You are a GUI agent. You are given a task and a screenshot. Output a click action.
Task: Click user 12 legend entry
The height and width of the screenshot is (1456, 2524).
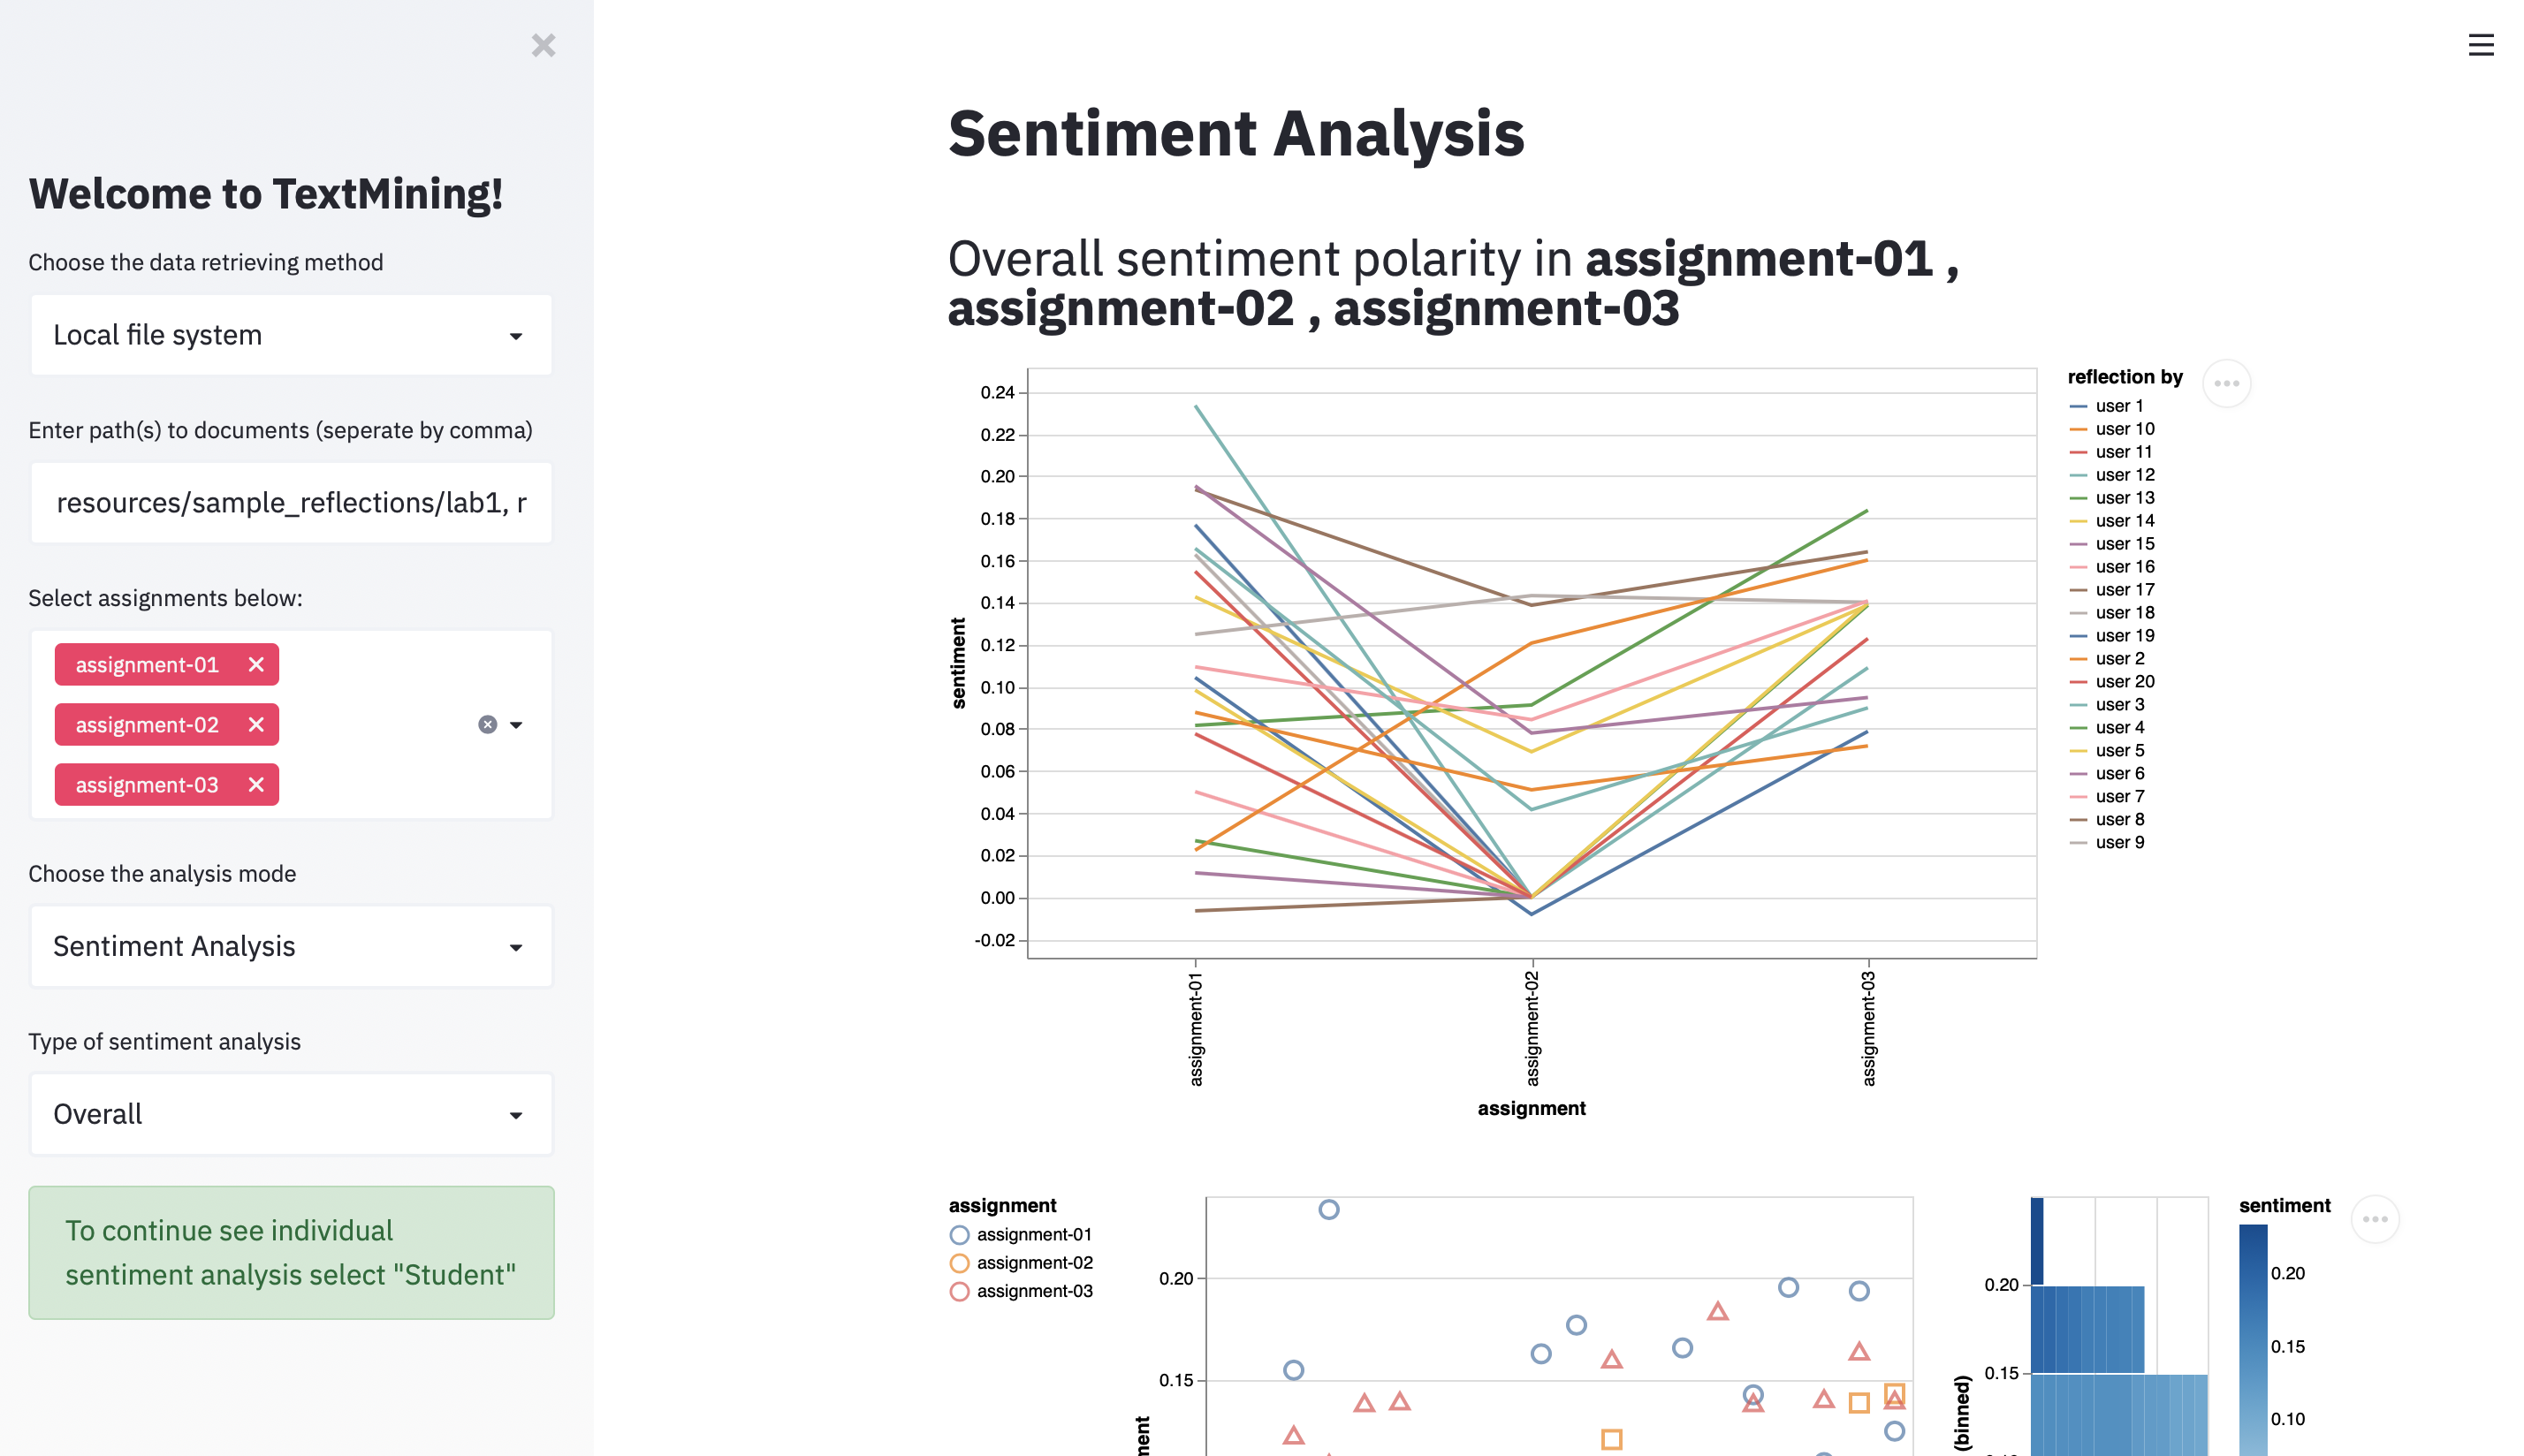tap(2112, 475)
